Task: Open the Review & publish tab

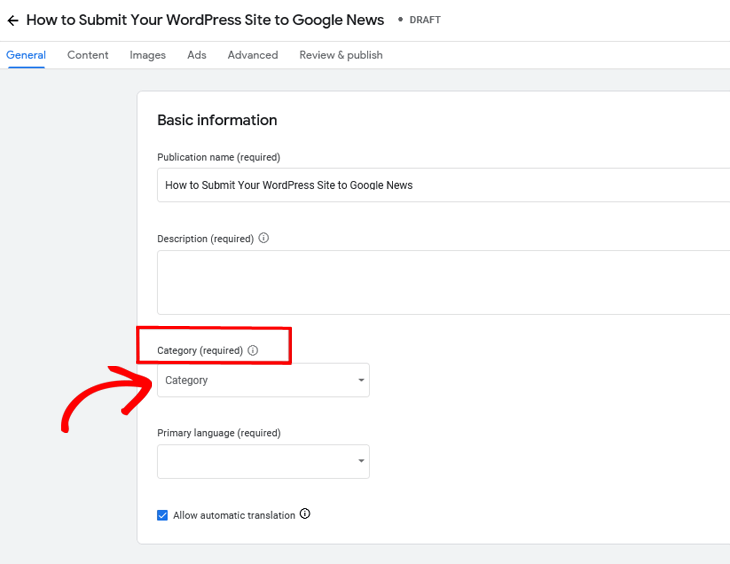Action: (341, 55)
